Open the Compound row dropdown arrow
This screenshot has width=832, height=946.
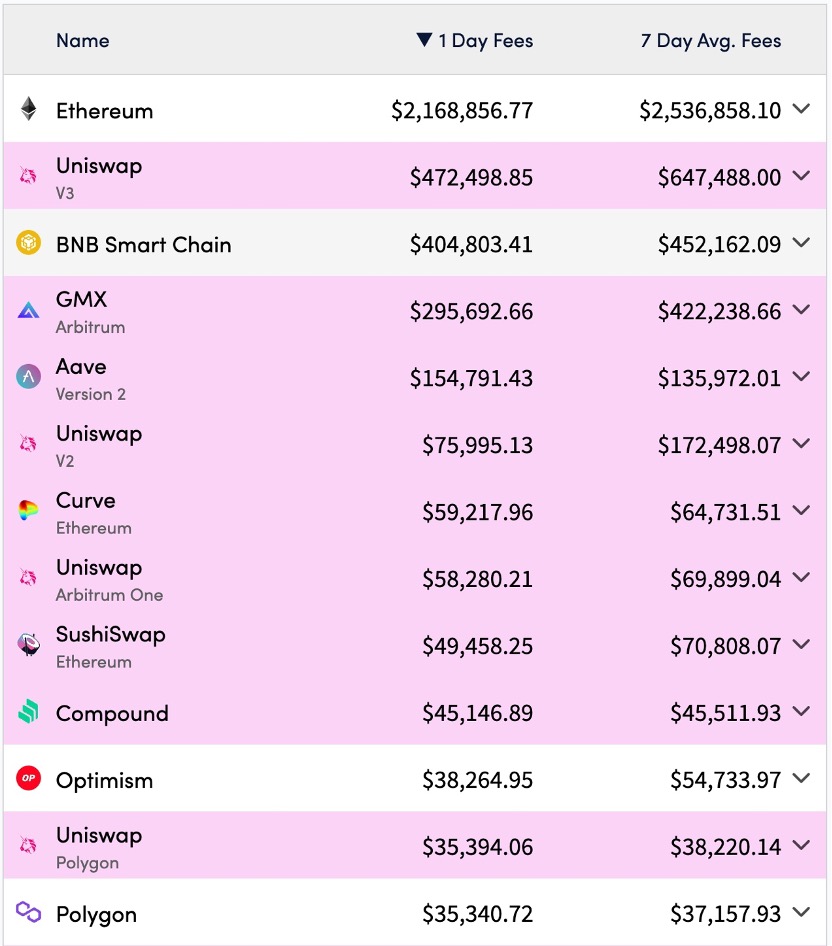803,713
